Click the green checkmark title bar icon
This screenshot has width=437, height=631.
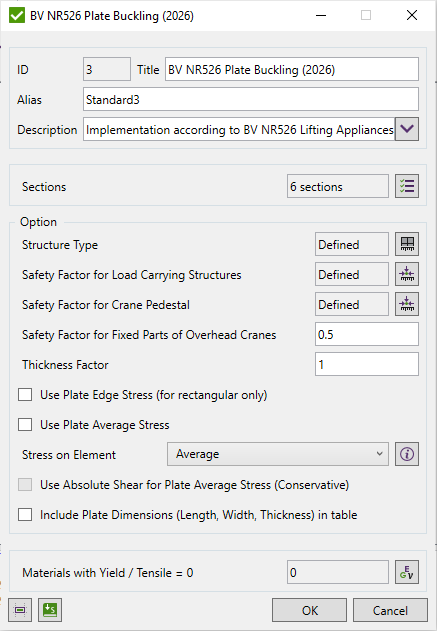pyautogui.click(x=17, y=15)
